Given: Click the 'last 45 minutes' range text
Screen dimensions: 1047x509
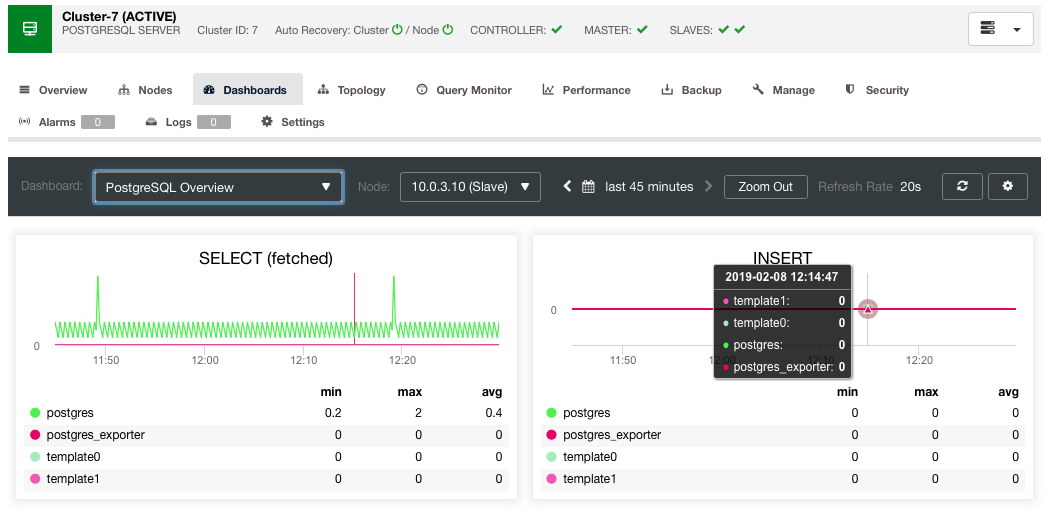Looking at the screenshot, I should (649, 187).
